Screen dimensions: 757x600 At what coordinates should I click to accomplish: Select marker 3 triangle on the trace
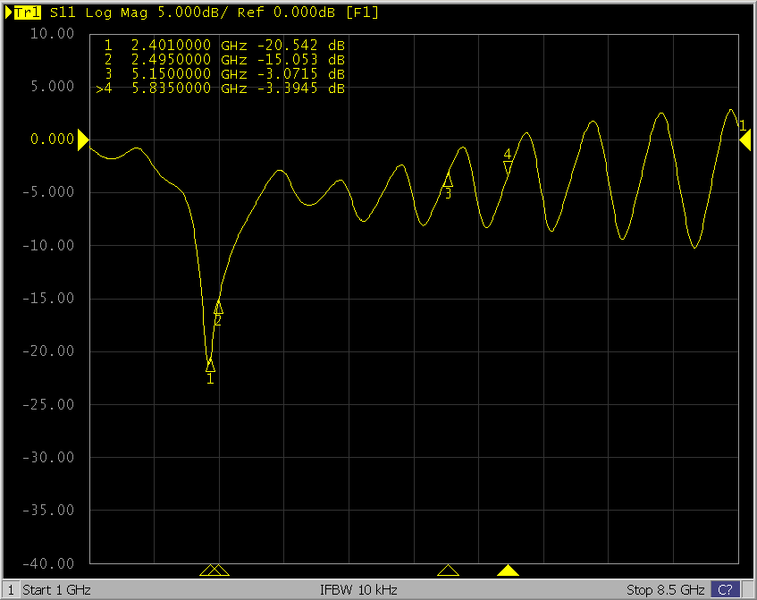(x=448, y=180)
